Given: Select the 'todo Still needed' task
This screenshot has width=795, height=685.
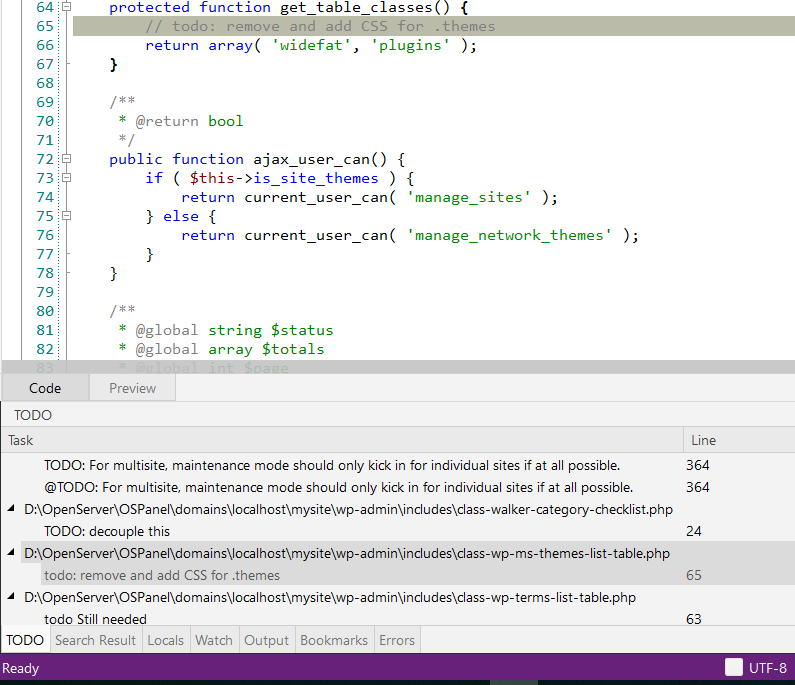Looking at the screenshot, I should point(95,619).
